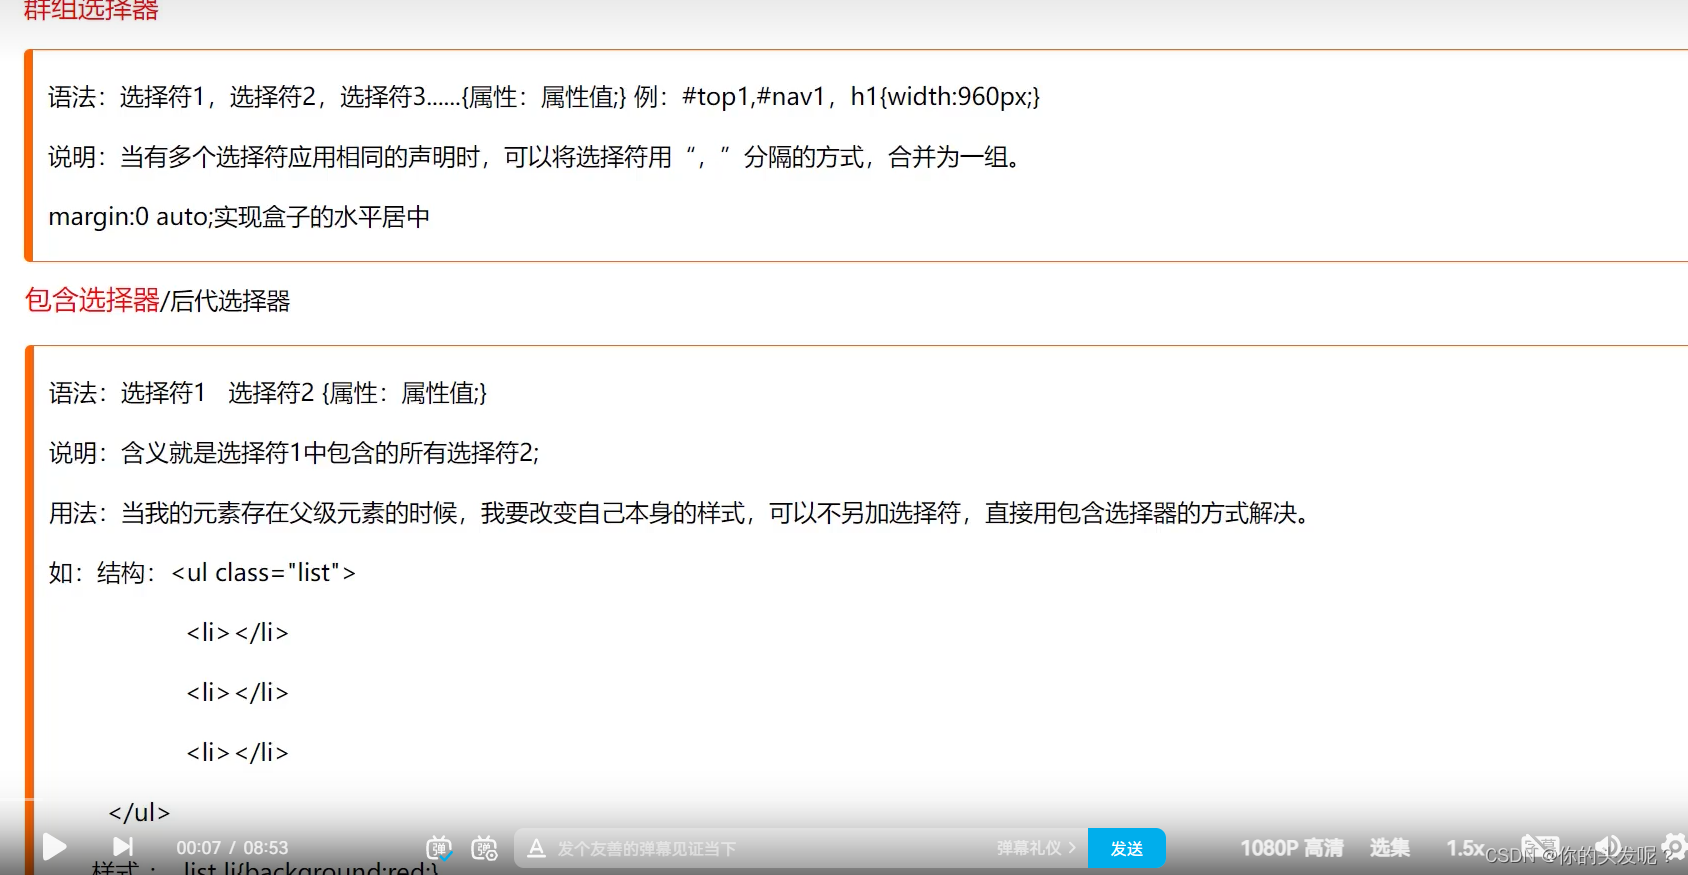Viewport: 1688px width, 875px height.
Task: Click the 群组选择器 heading at top
Action: pos(91,9)
